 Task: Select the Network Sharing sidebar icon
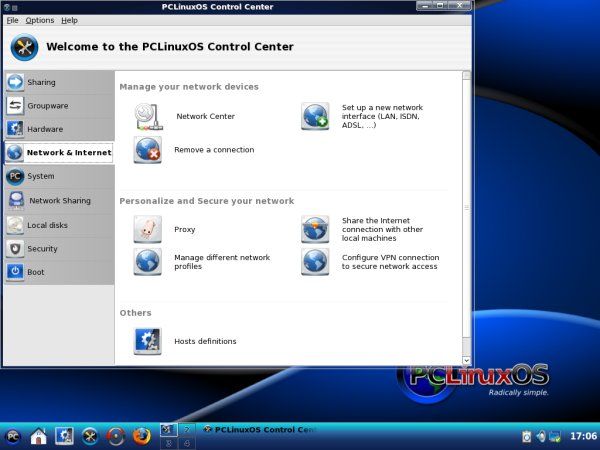click(16, 200)
